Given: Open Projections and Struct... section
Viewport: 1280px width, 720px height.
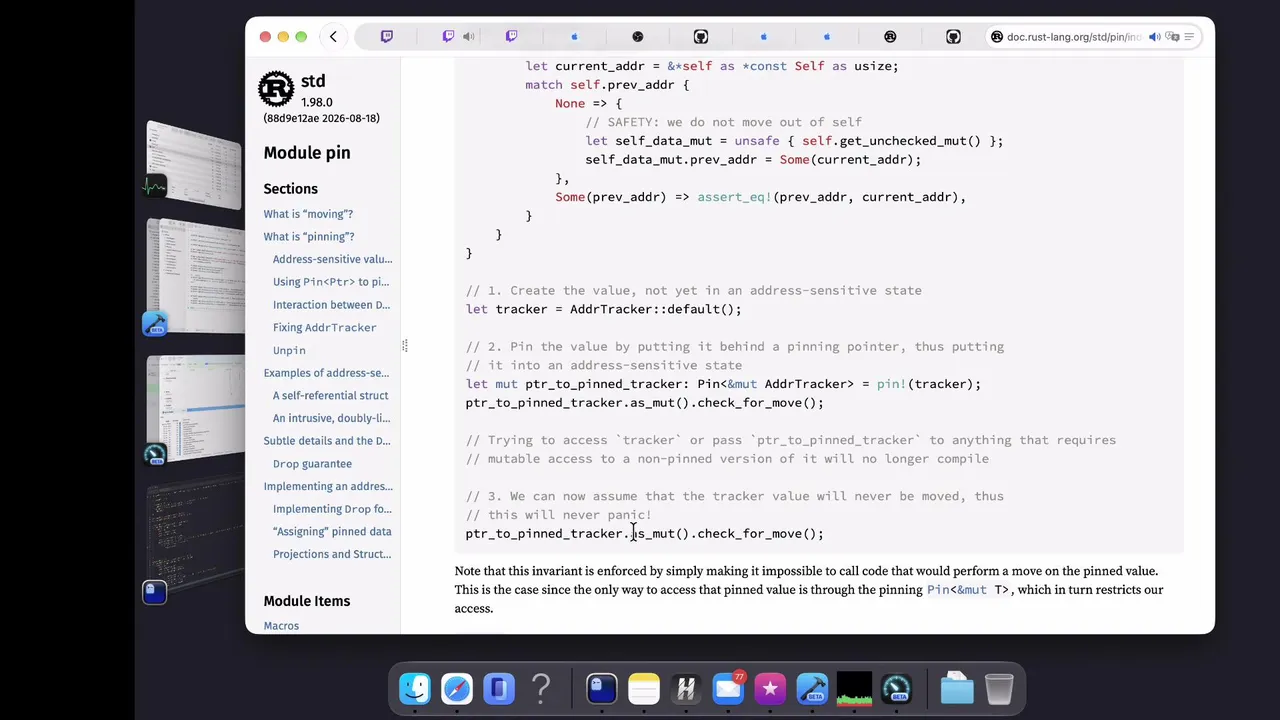Looking at the screenshot, I should 332,555.
